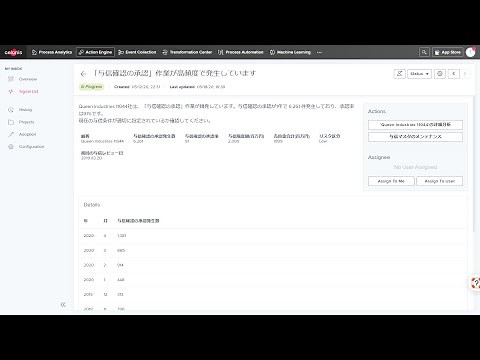
Task: Go to the next signal with right chevron
Action: click(465, 74)
